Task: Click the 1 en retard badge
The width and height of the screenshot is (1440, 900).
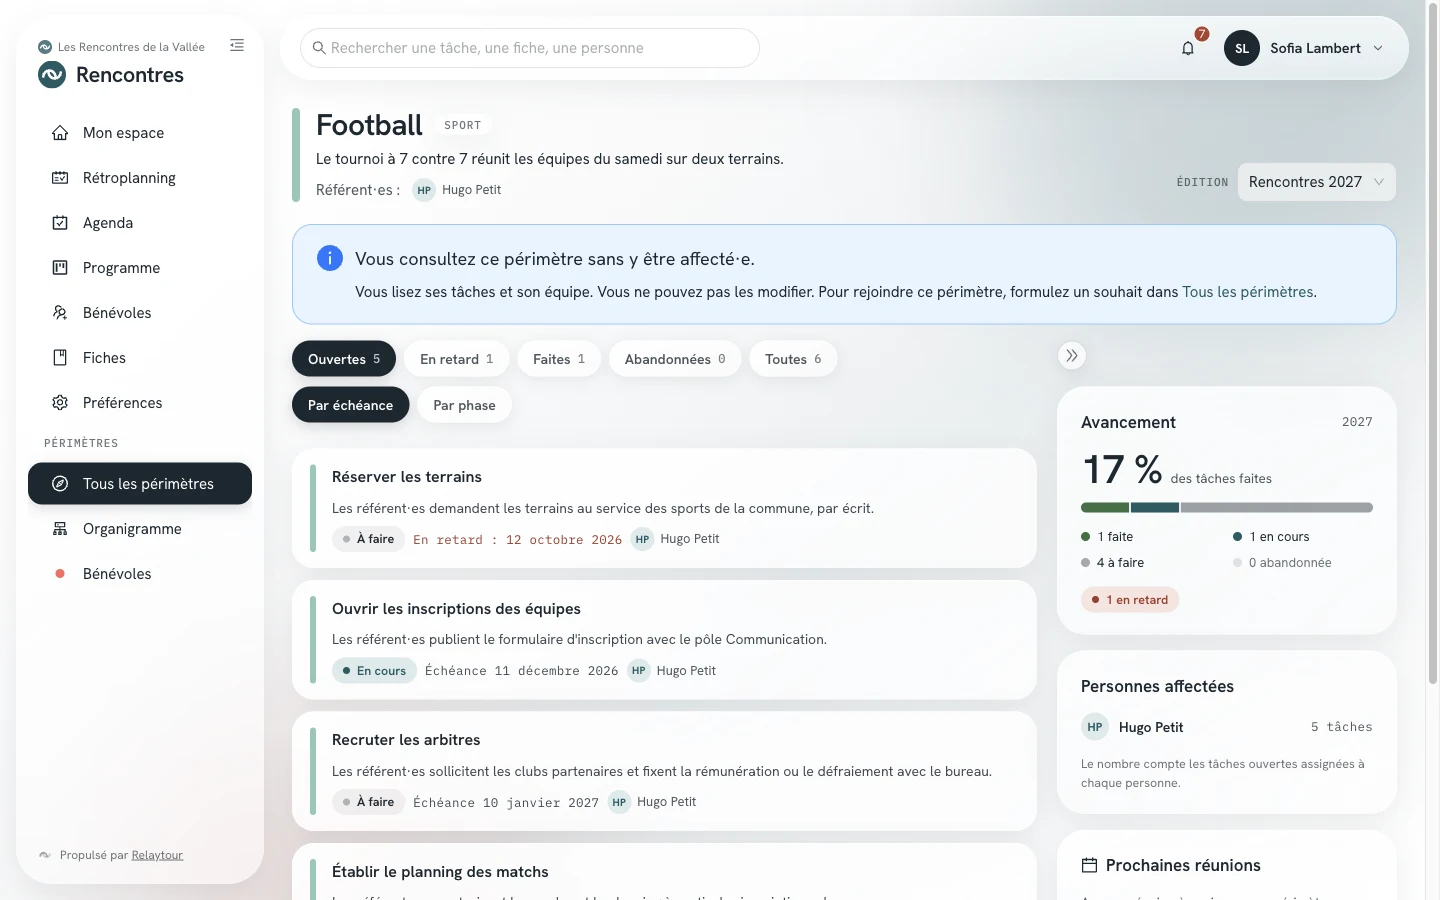Action: 1130,600
